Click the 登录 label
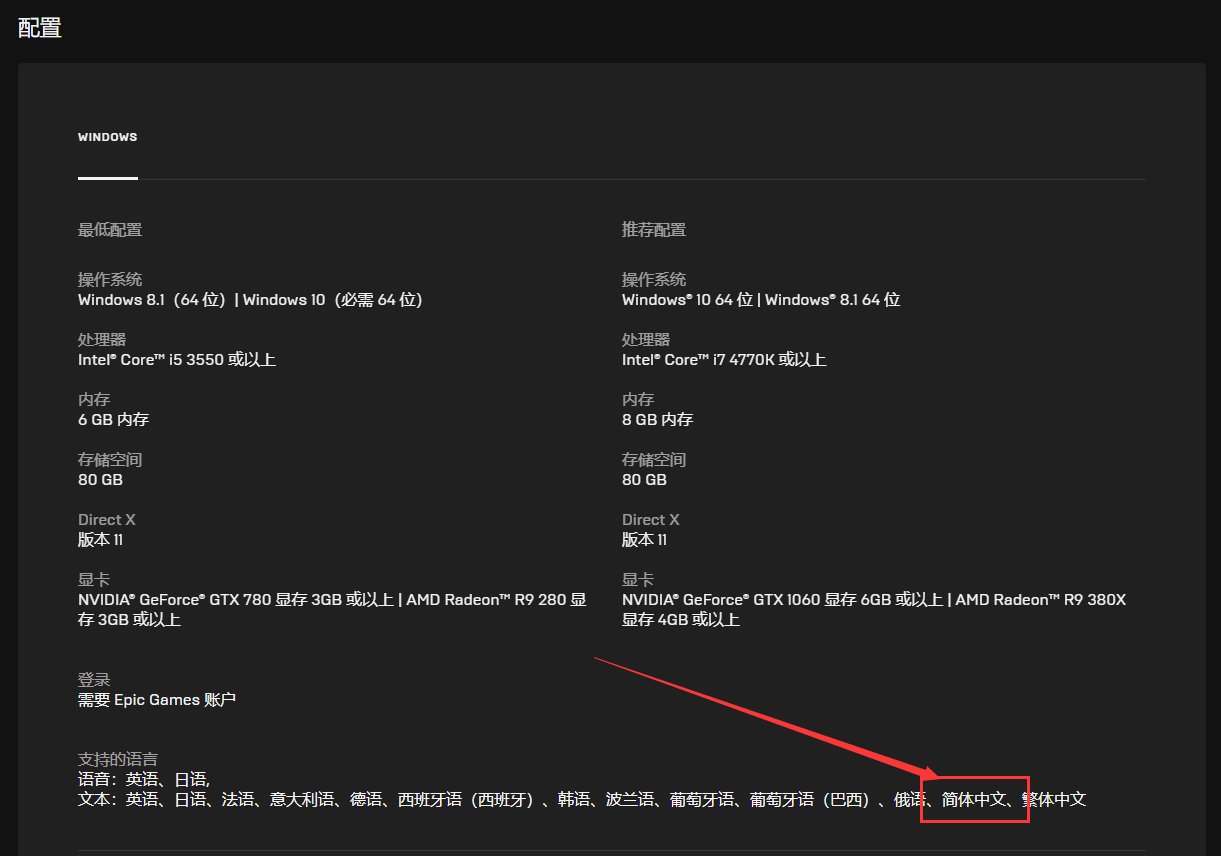 94,680
